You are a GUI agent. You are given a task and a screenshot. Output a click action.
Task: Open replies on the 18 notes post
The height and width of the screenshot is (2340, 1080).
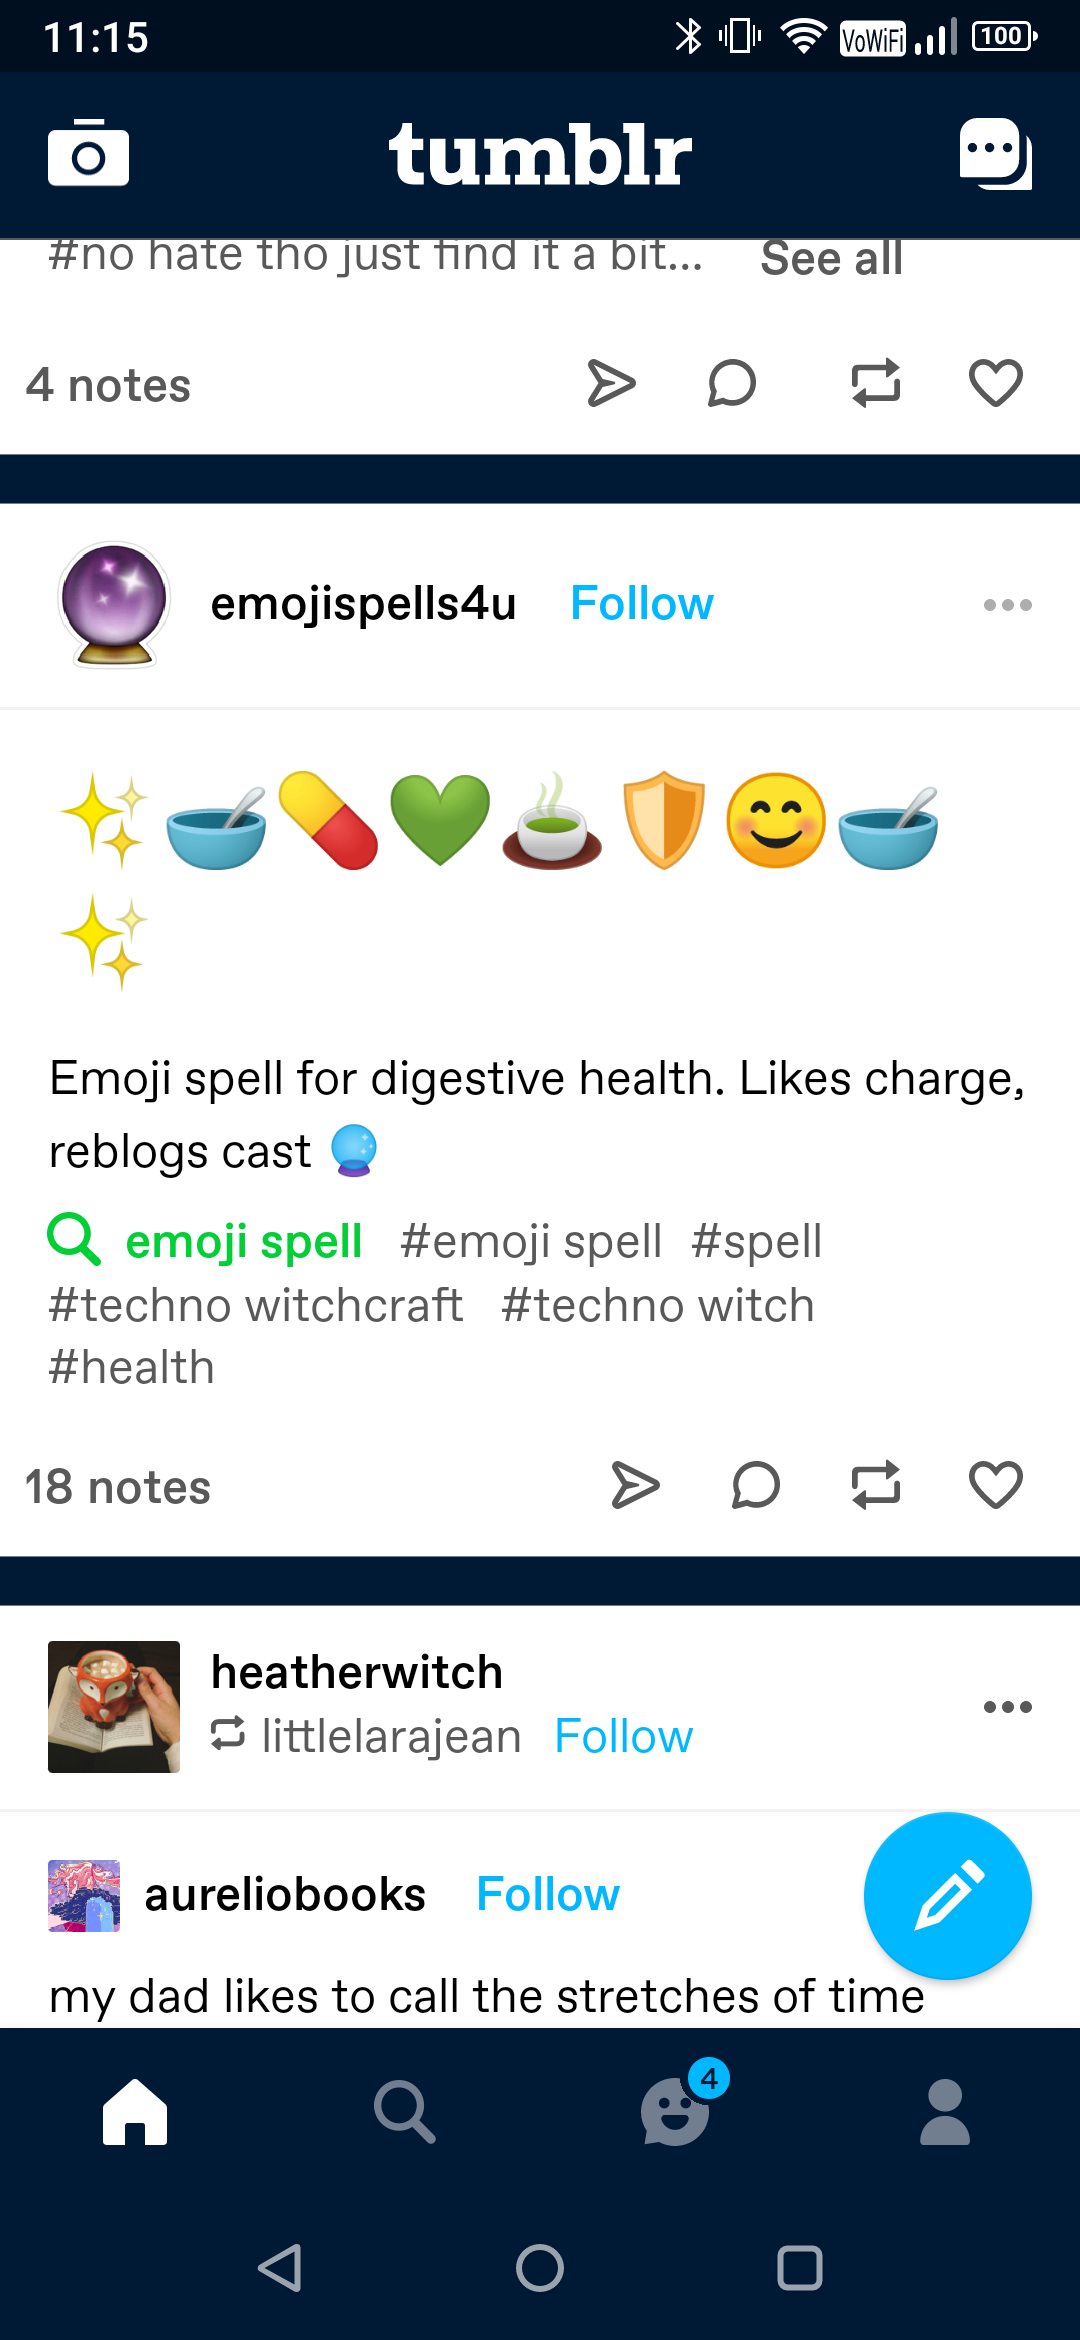pos(756,1485)
